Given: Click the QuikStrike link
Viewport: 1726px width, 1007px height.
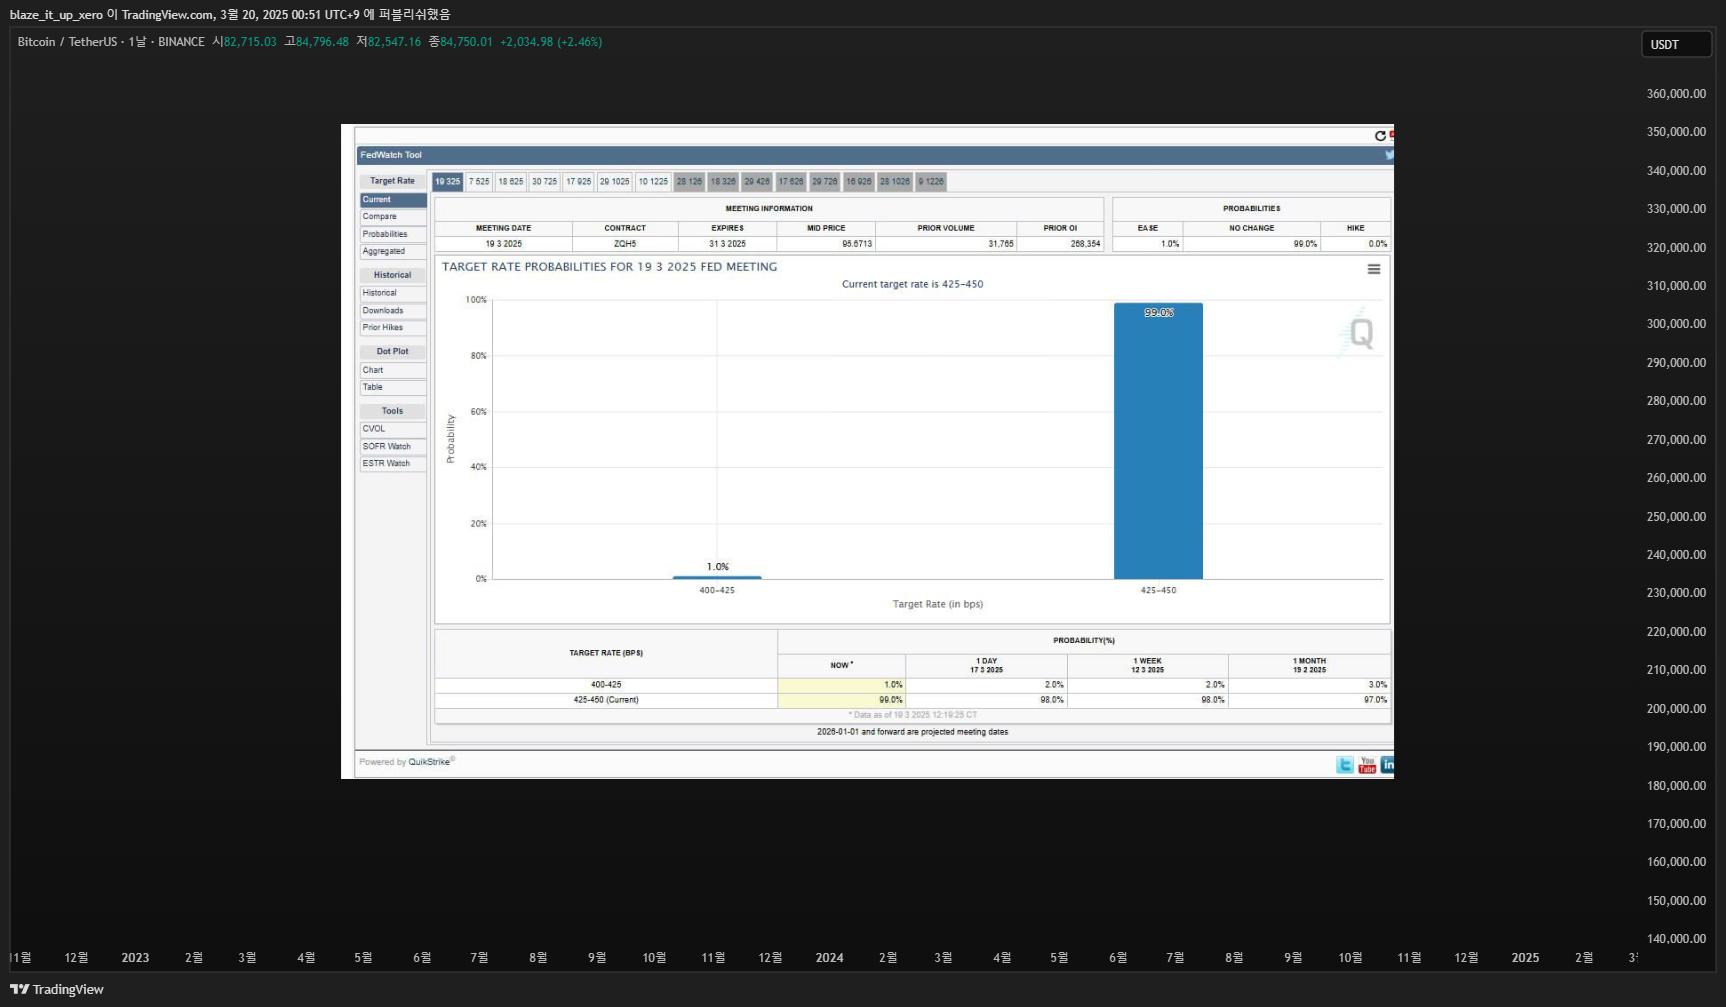Looking at the screenshot, I should [429, 762].
